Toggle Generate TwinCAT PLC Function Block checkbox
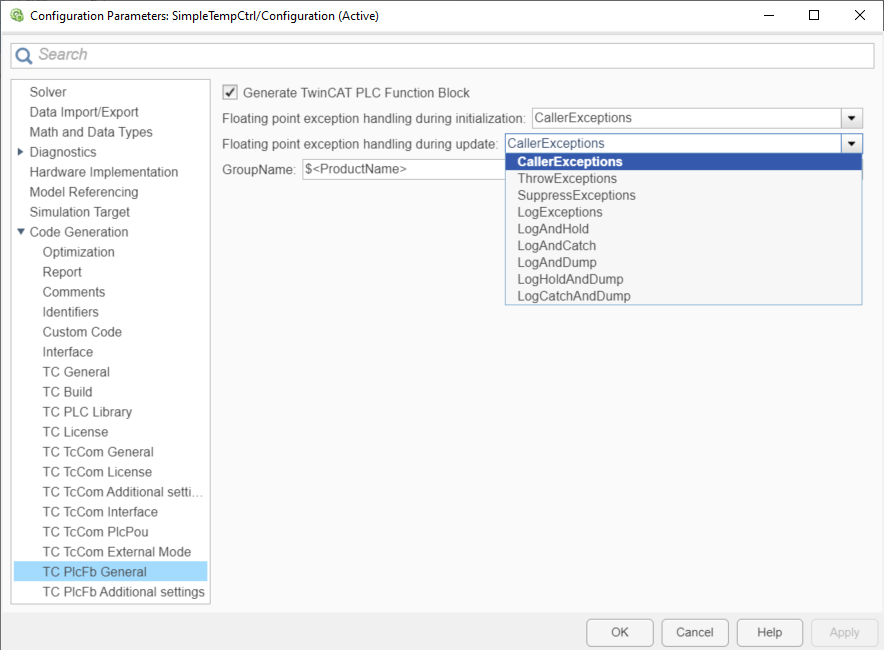Image resolution: width=884 pixels, height=650 pixels. (230, 92)
